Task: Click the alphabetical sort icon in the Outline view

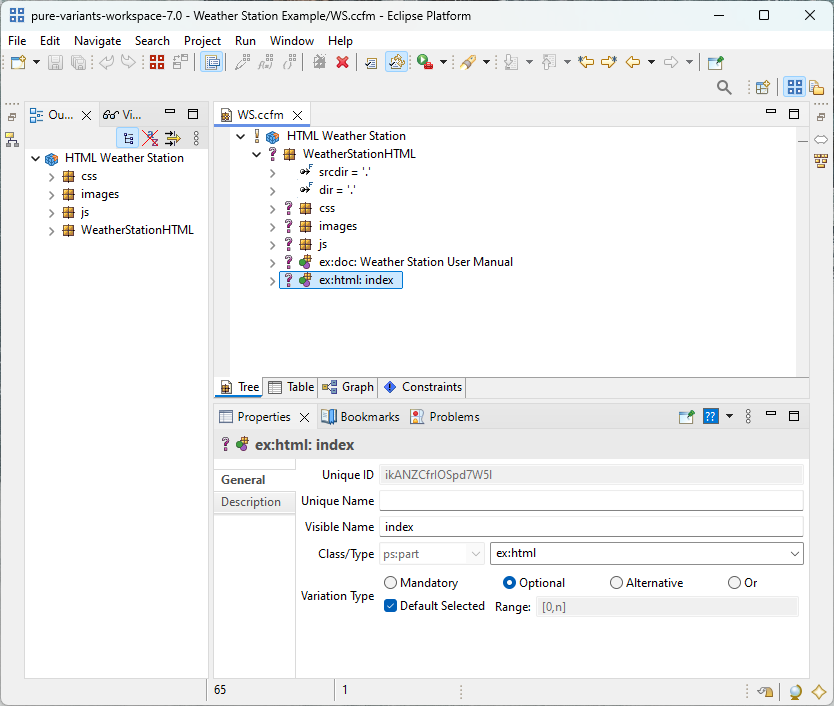Action: pyautogui.click(x=152, y=136)
